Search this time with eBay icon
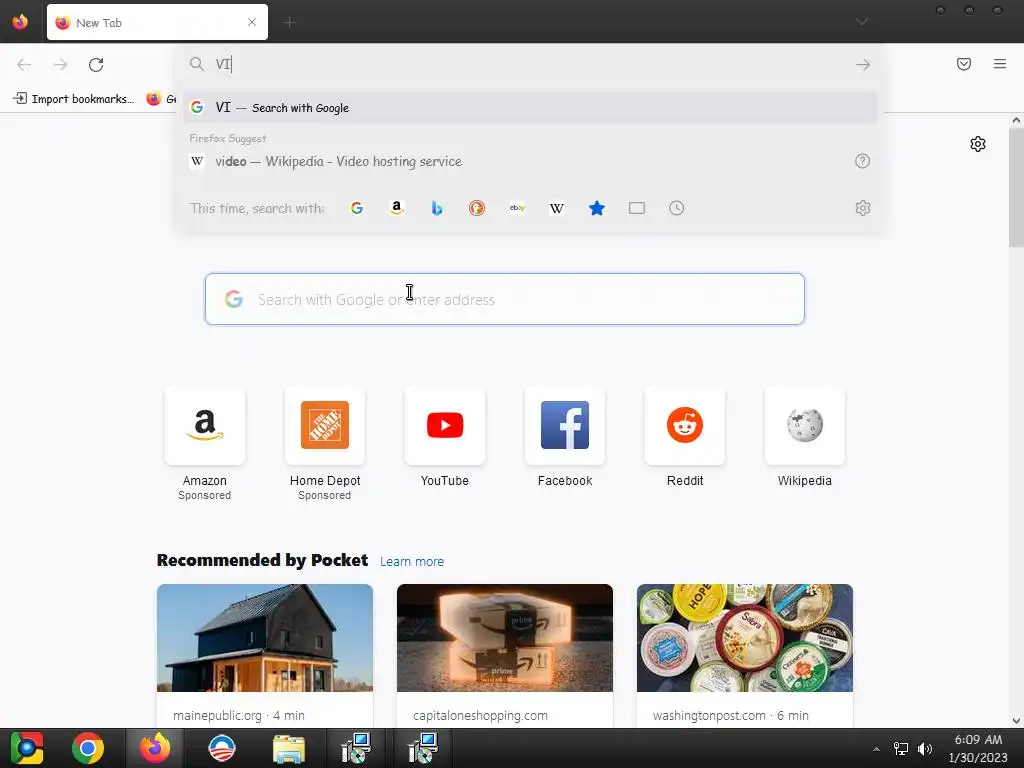 click(517, 208)
